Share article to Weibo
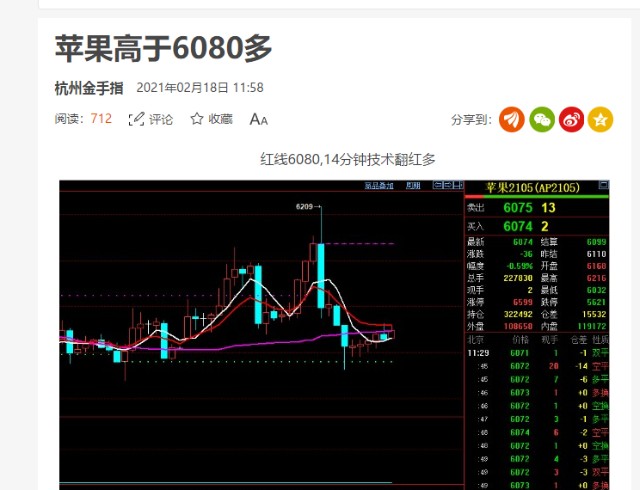Viewport: 640px width, 490px height. (571, 119)
